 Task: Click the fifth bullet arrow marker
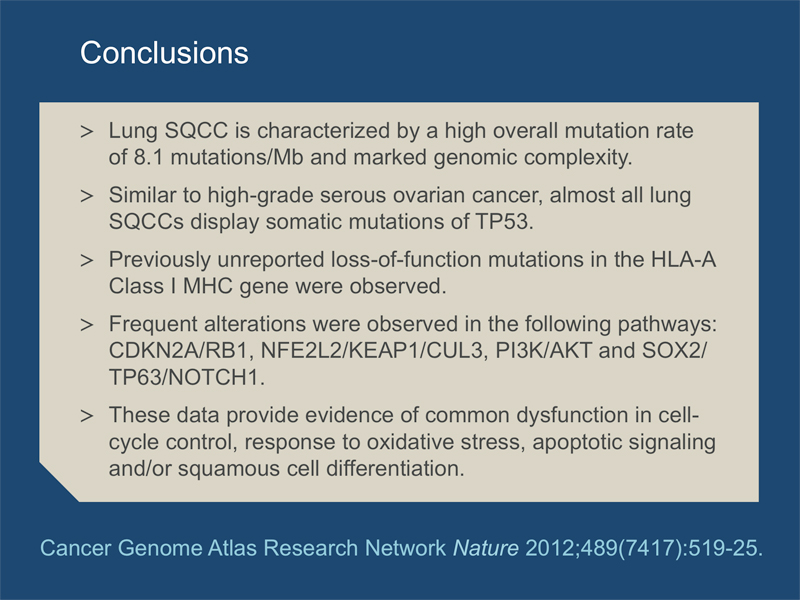pos(87,416)
